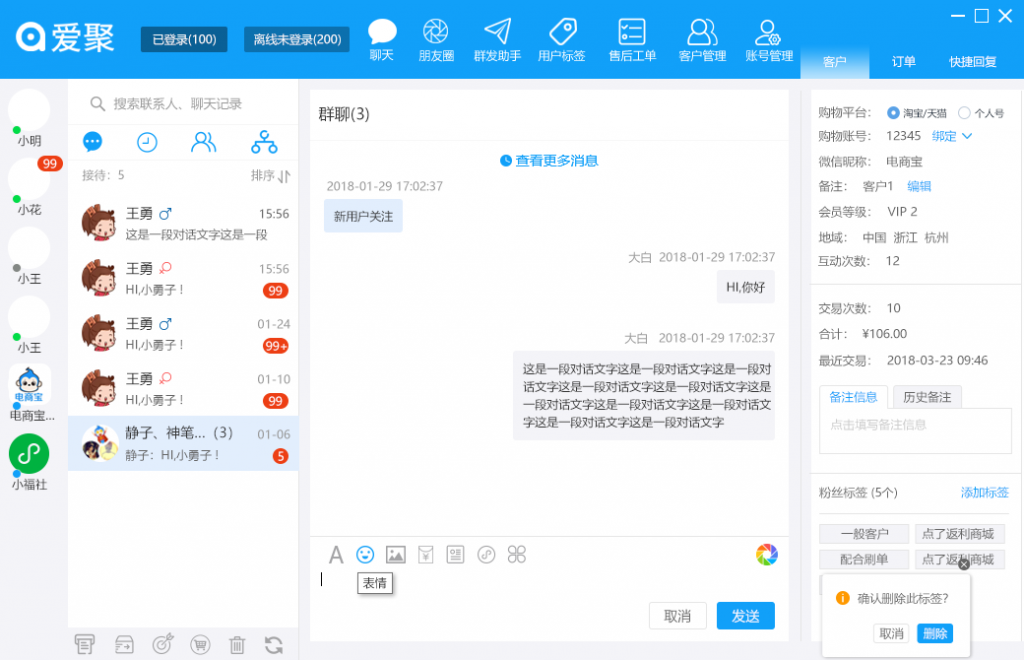This screenshot has width=1024, height=660.
Task: Confirm with the blue 删除 button
Action: point(935,633)
